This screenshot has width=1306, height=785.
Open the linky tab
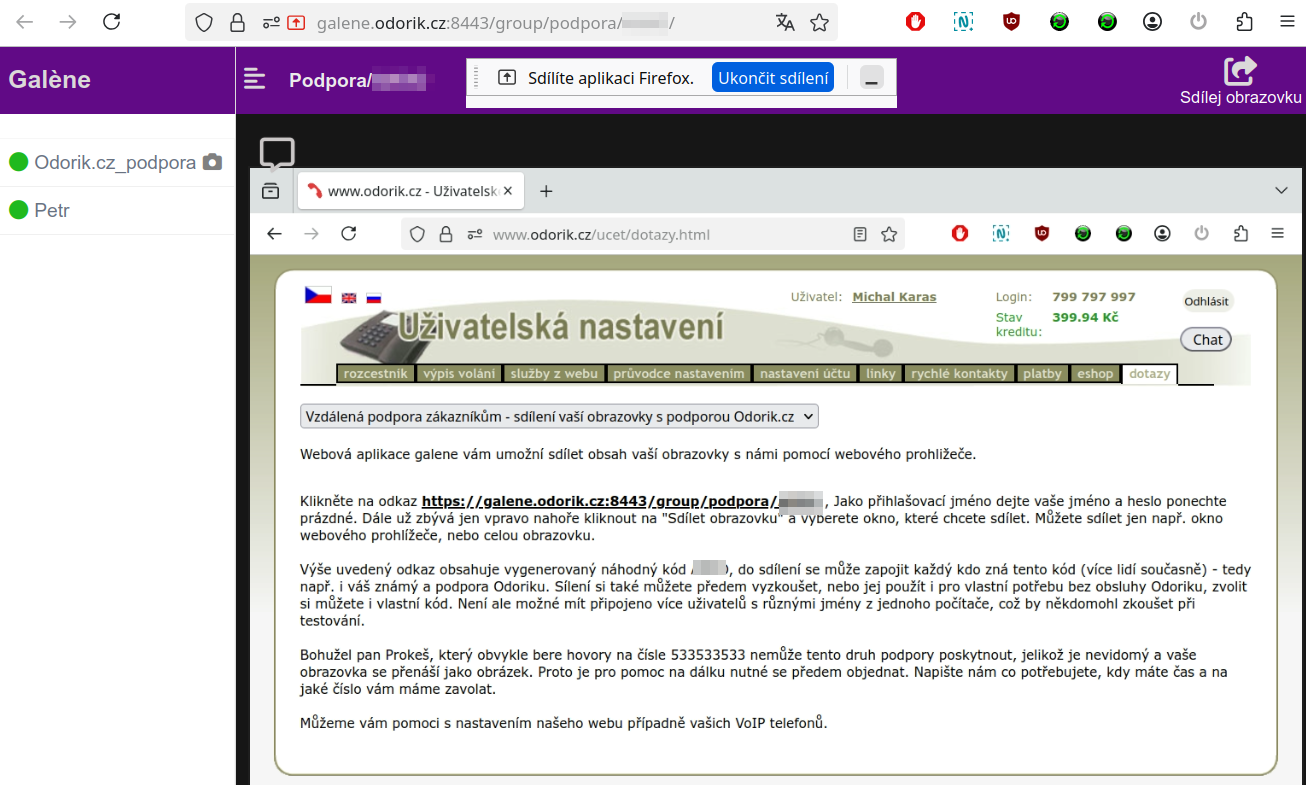[x=881, y=374]
